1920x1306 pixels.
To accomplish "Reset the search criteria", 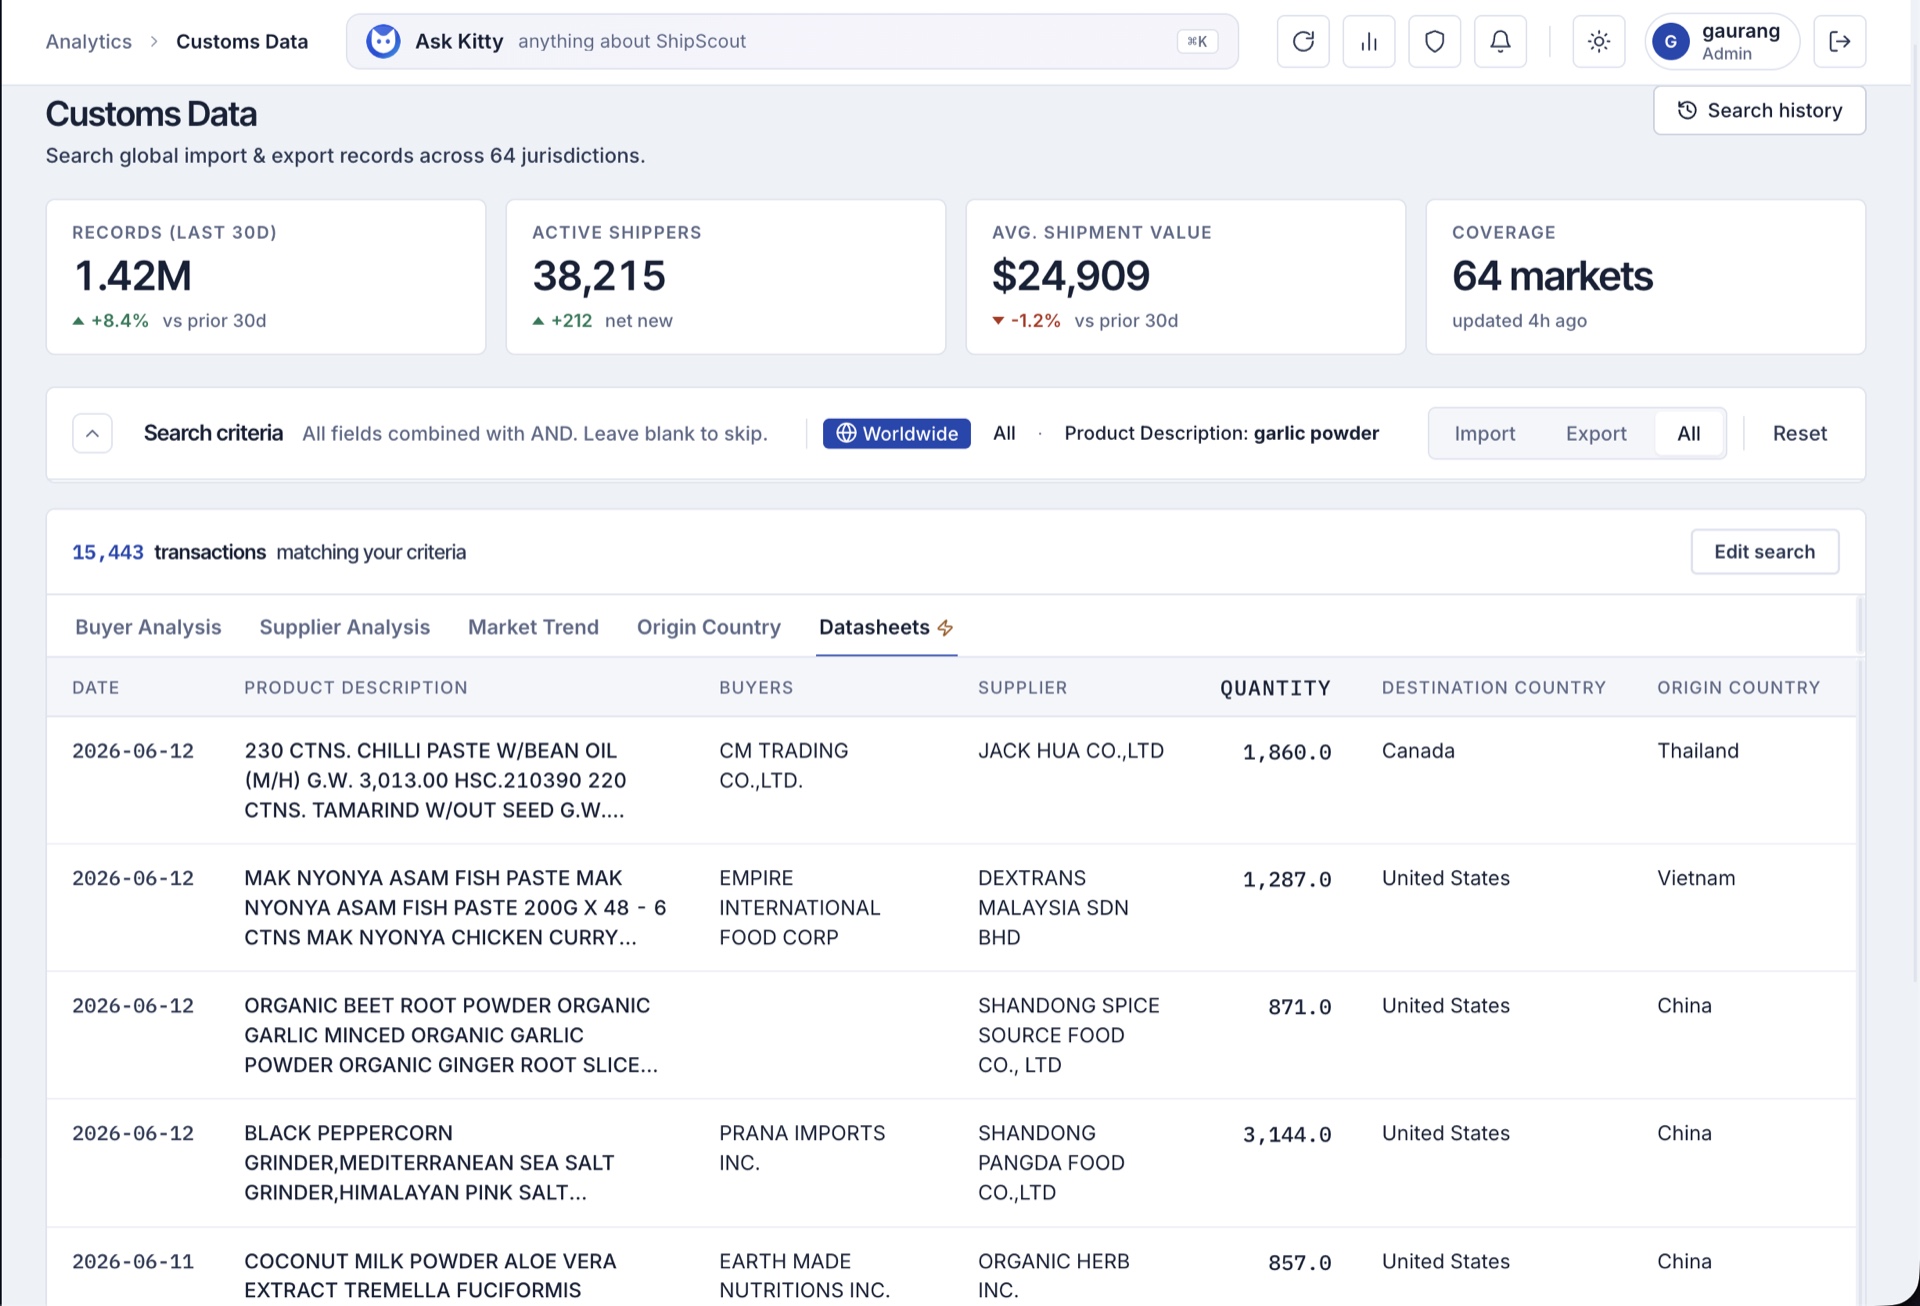I will click(x=1799, y=433).
